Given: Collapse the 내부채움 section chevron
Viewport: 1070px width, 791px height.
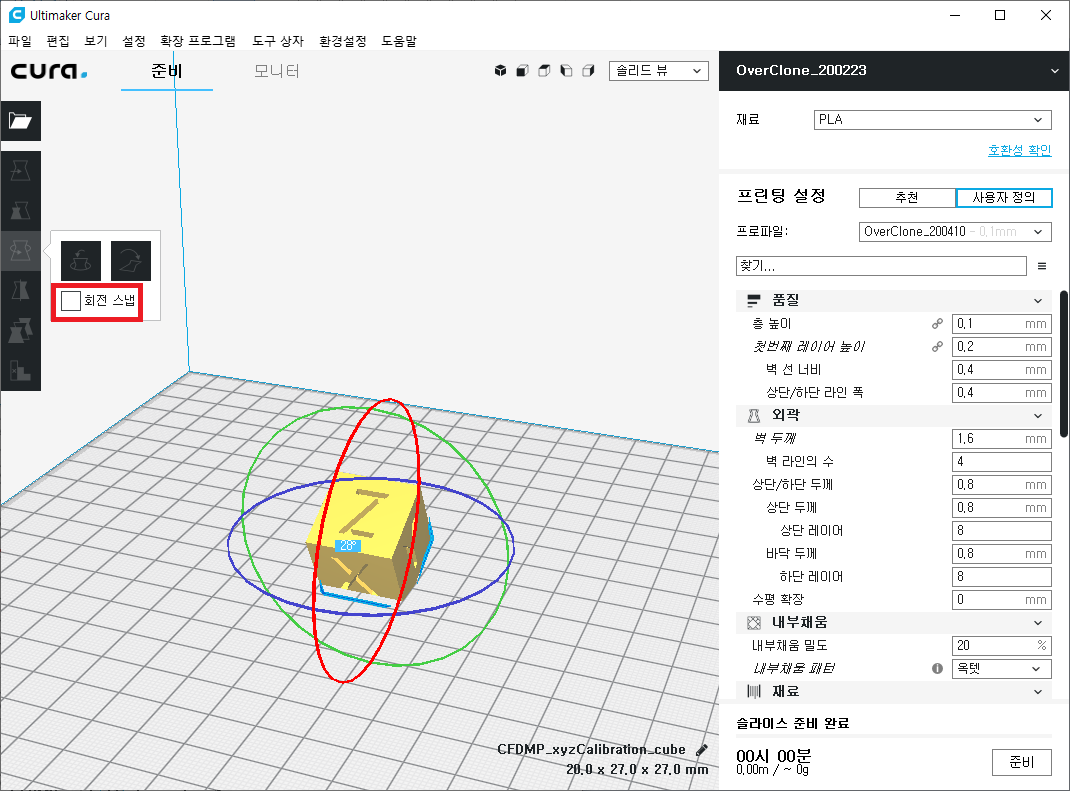Looking at the screenshot, I should point(1038,623).
